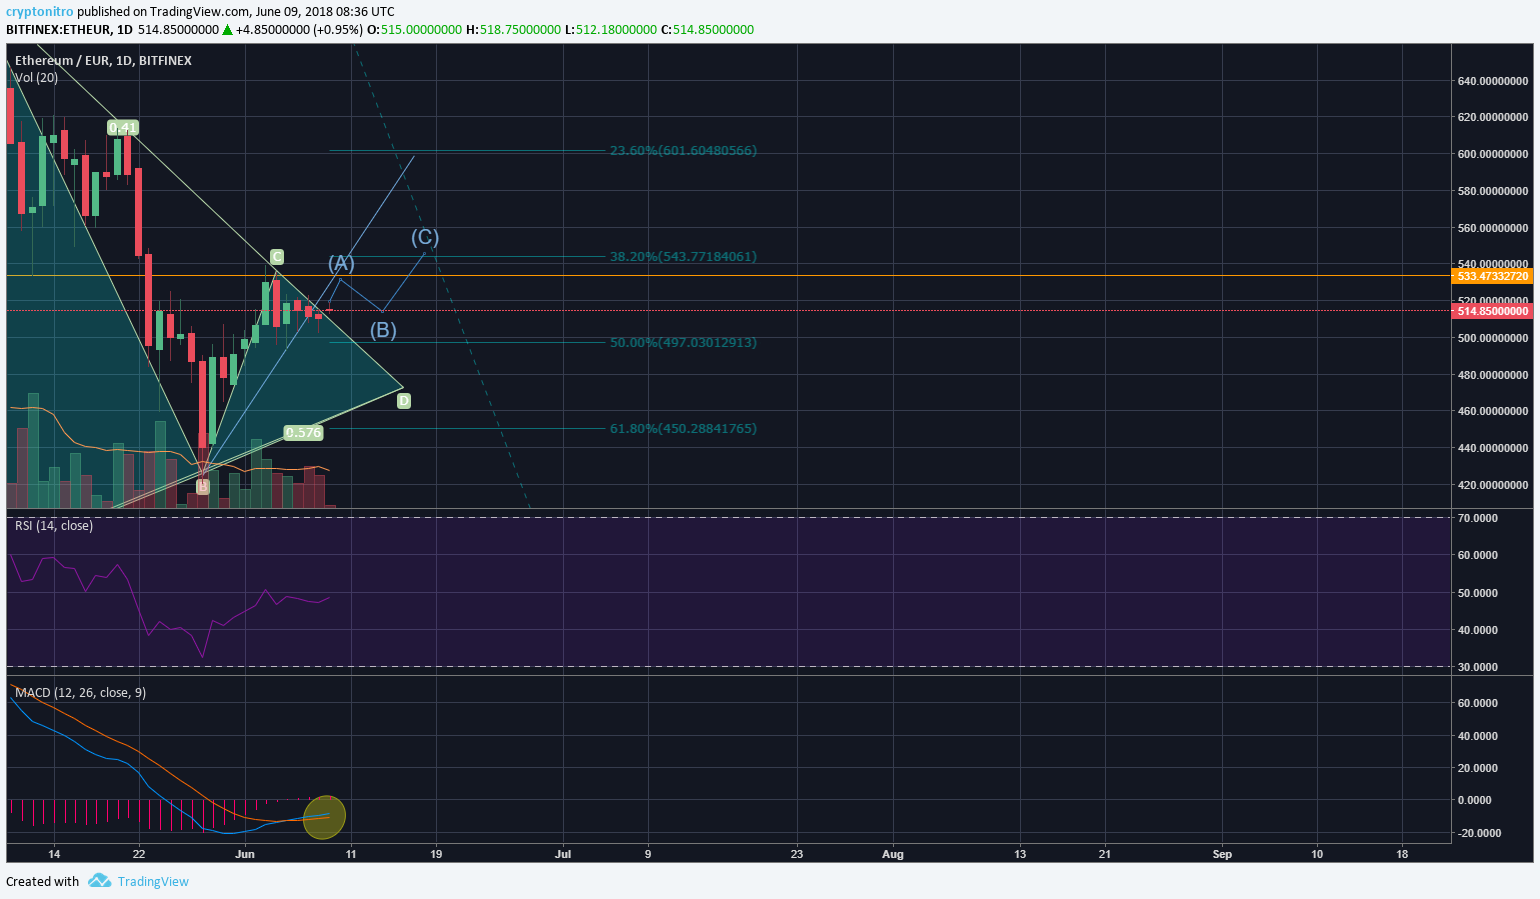Click 420.00000000 on the price axis
Image resolution: width=1540 pixels, height=899 pixels.
click(1493, 485)
